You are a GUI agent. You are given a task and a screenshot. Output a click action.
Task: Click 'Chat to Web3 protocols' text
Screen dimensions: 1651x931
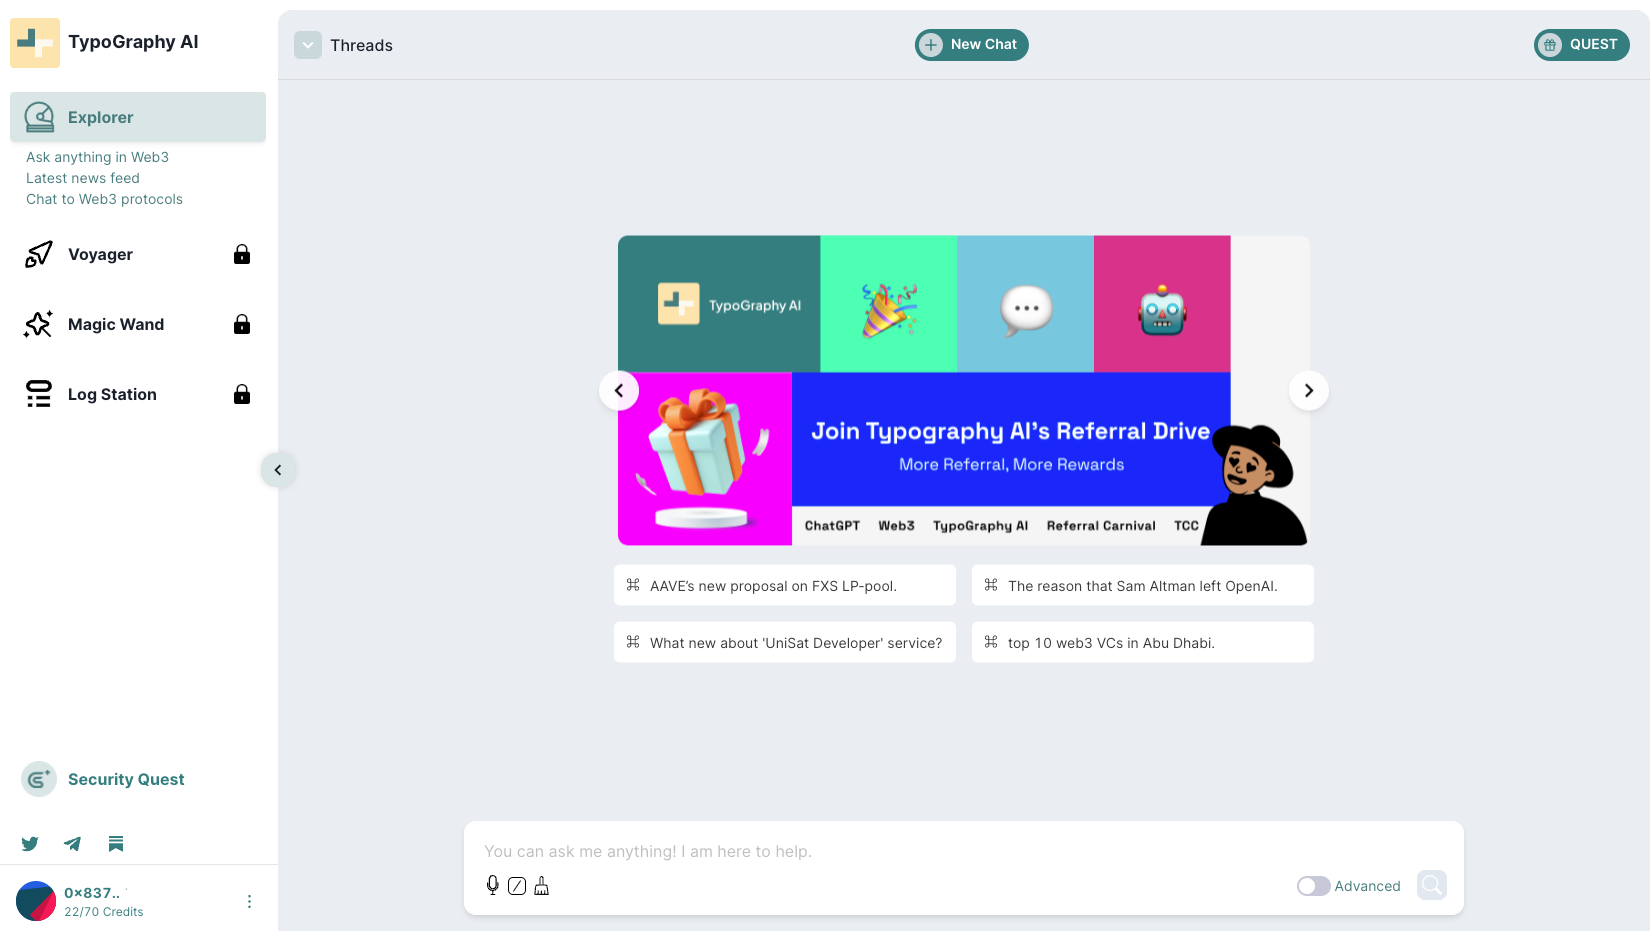(104, 199)
